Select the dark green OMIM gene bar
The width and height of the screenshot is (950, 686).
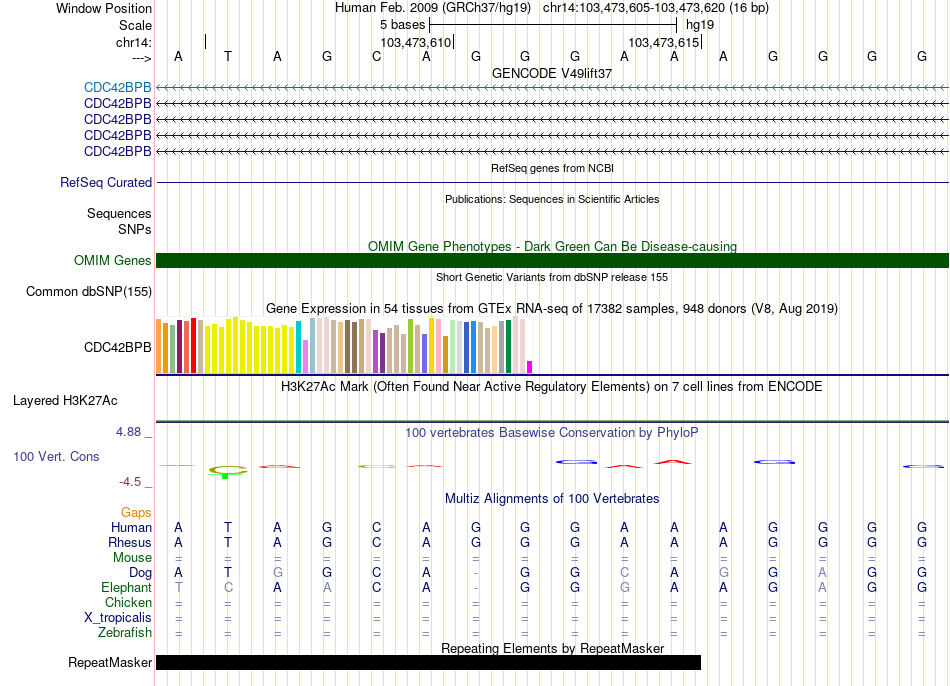(x=552, y=261)
